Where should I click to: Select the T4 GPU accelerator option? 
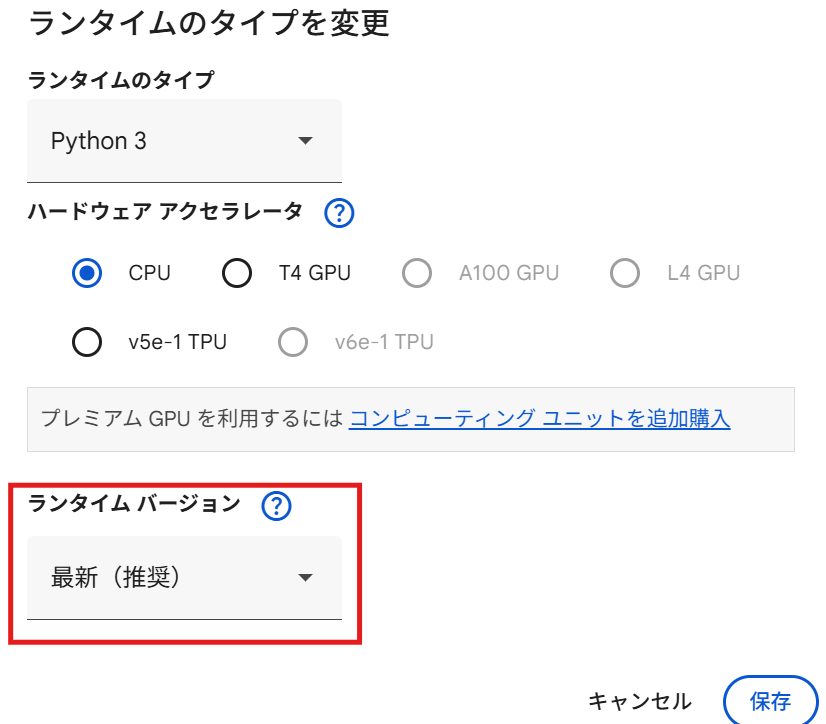(x=237, y=273)
